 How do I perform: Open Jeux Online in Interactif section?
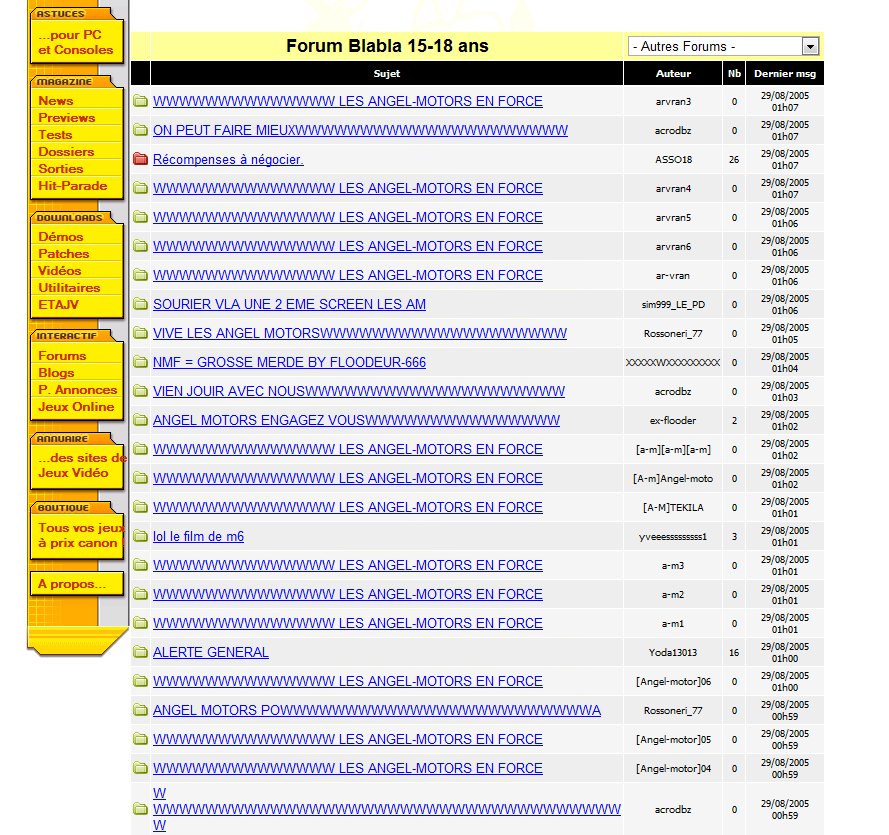76,407
